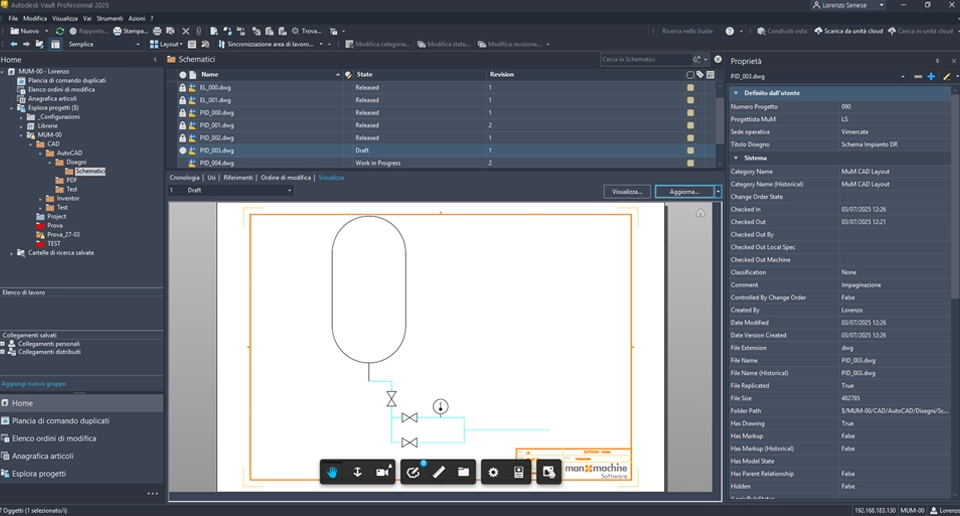Click the minus icon in Proprietà panel

point(918,77)
